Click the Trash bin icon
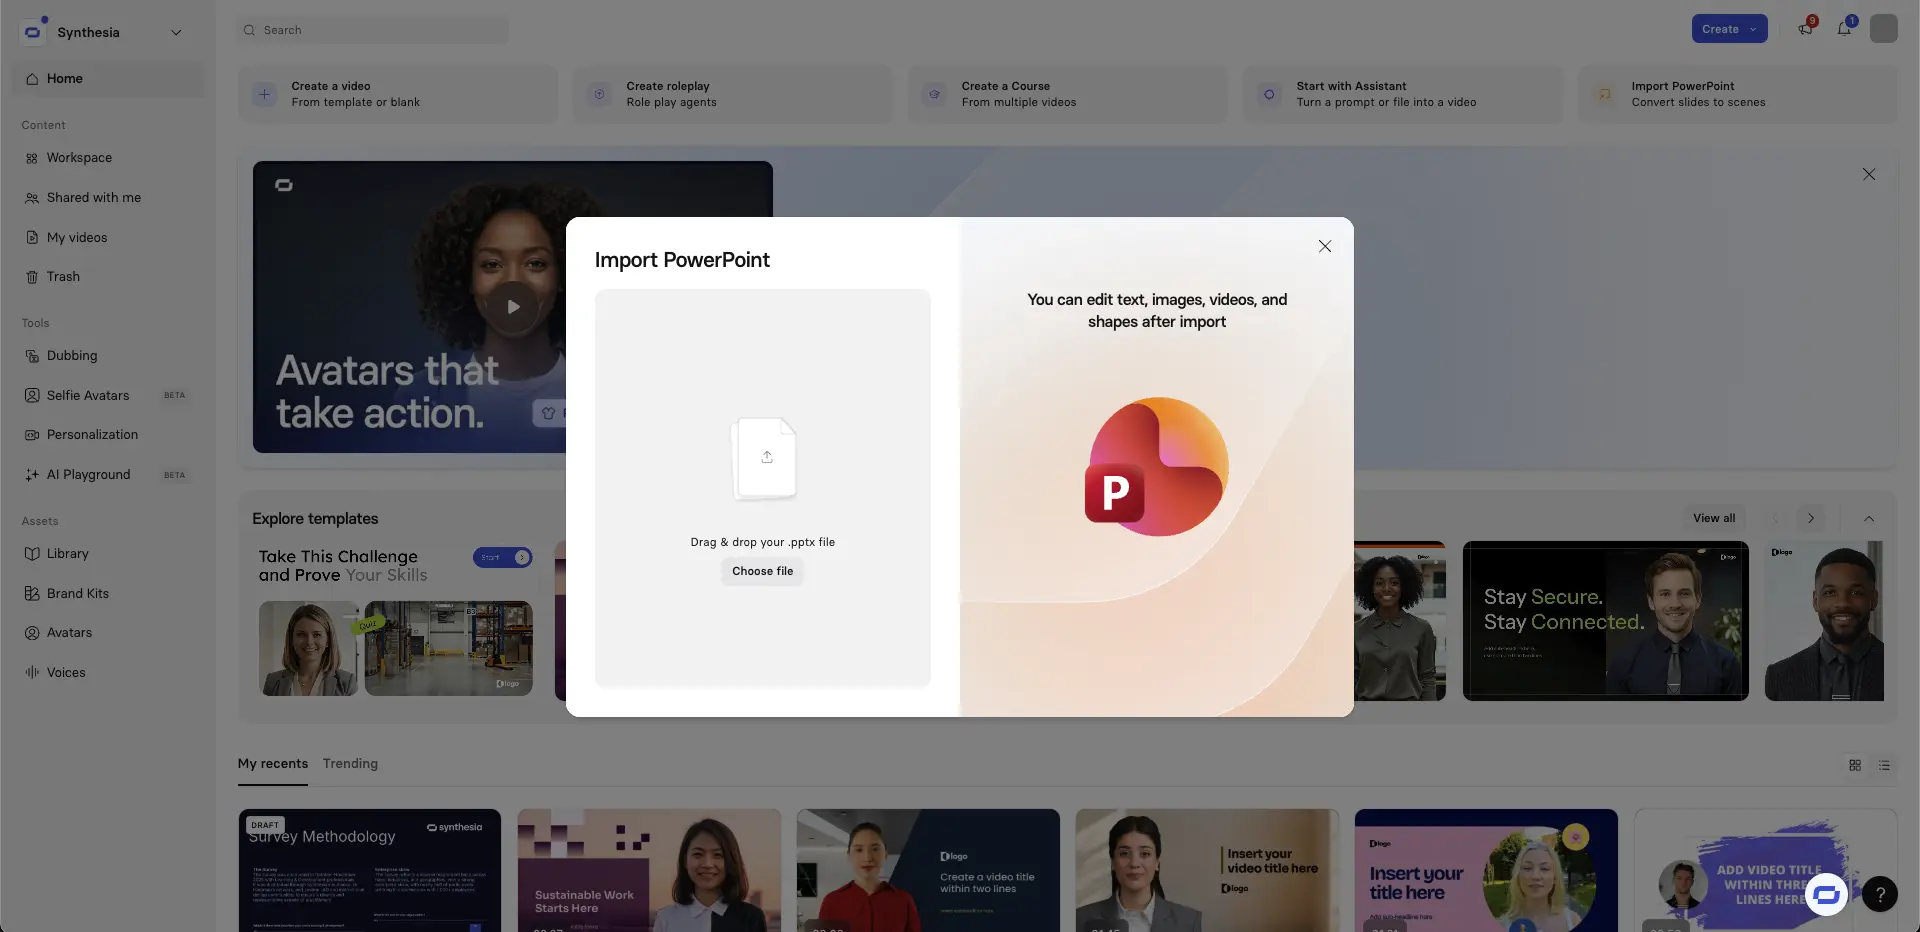This screenshot has height=932, width=1920. pyautogui.click(x=32, y=277)
